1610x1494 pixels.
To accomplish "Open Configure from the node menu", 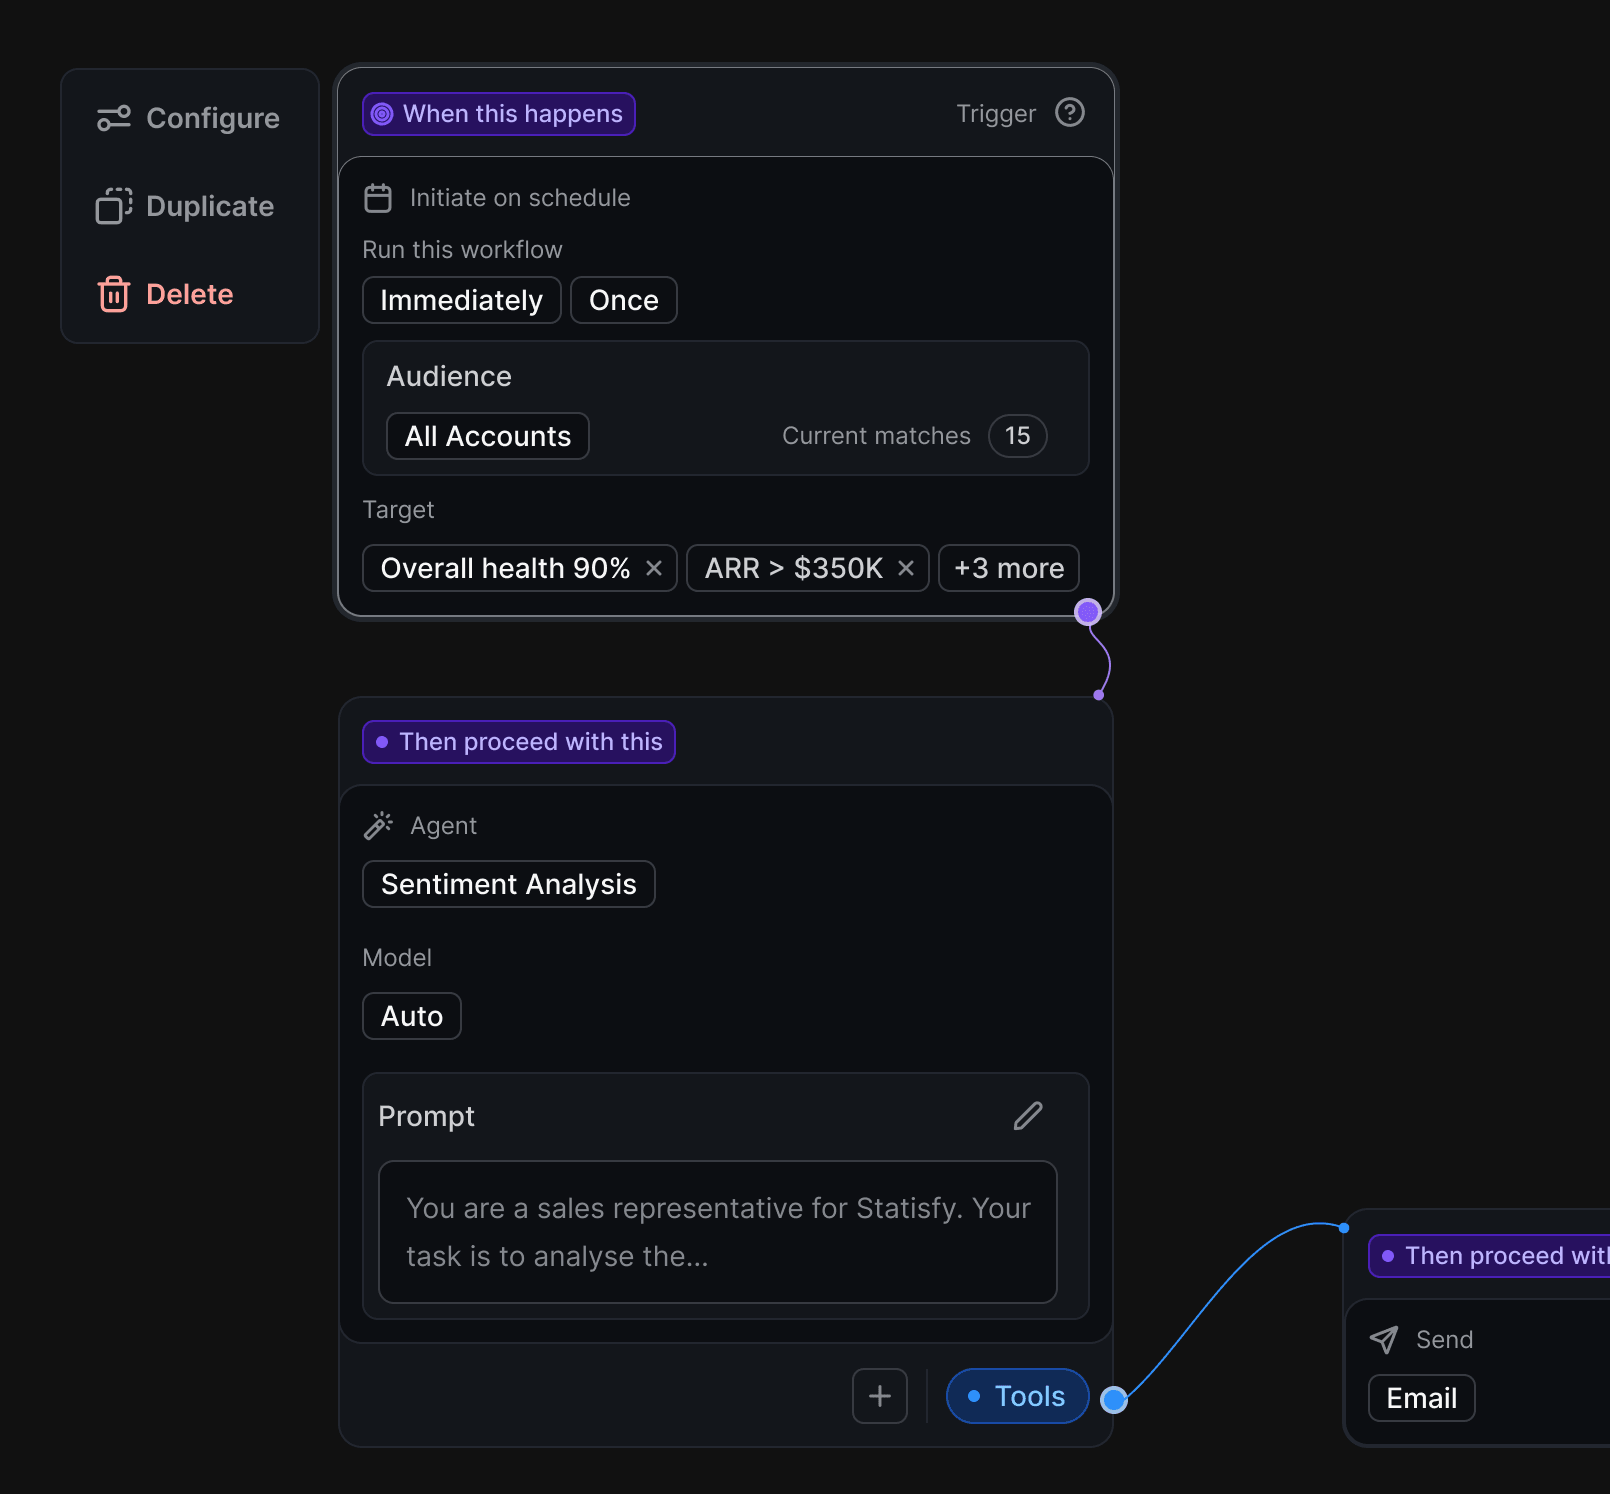I will (x=189, y=118).
